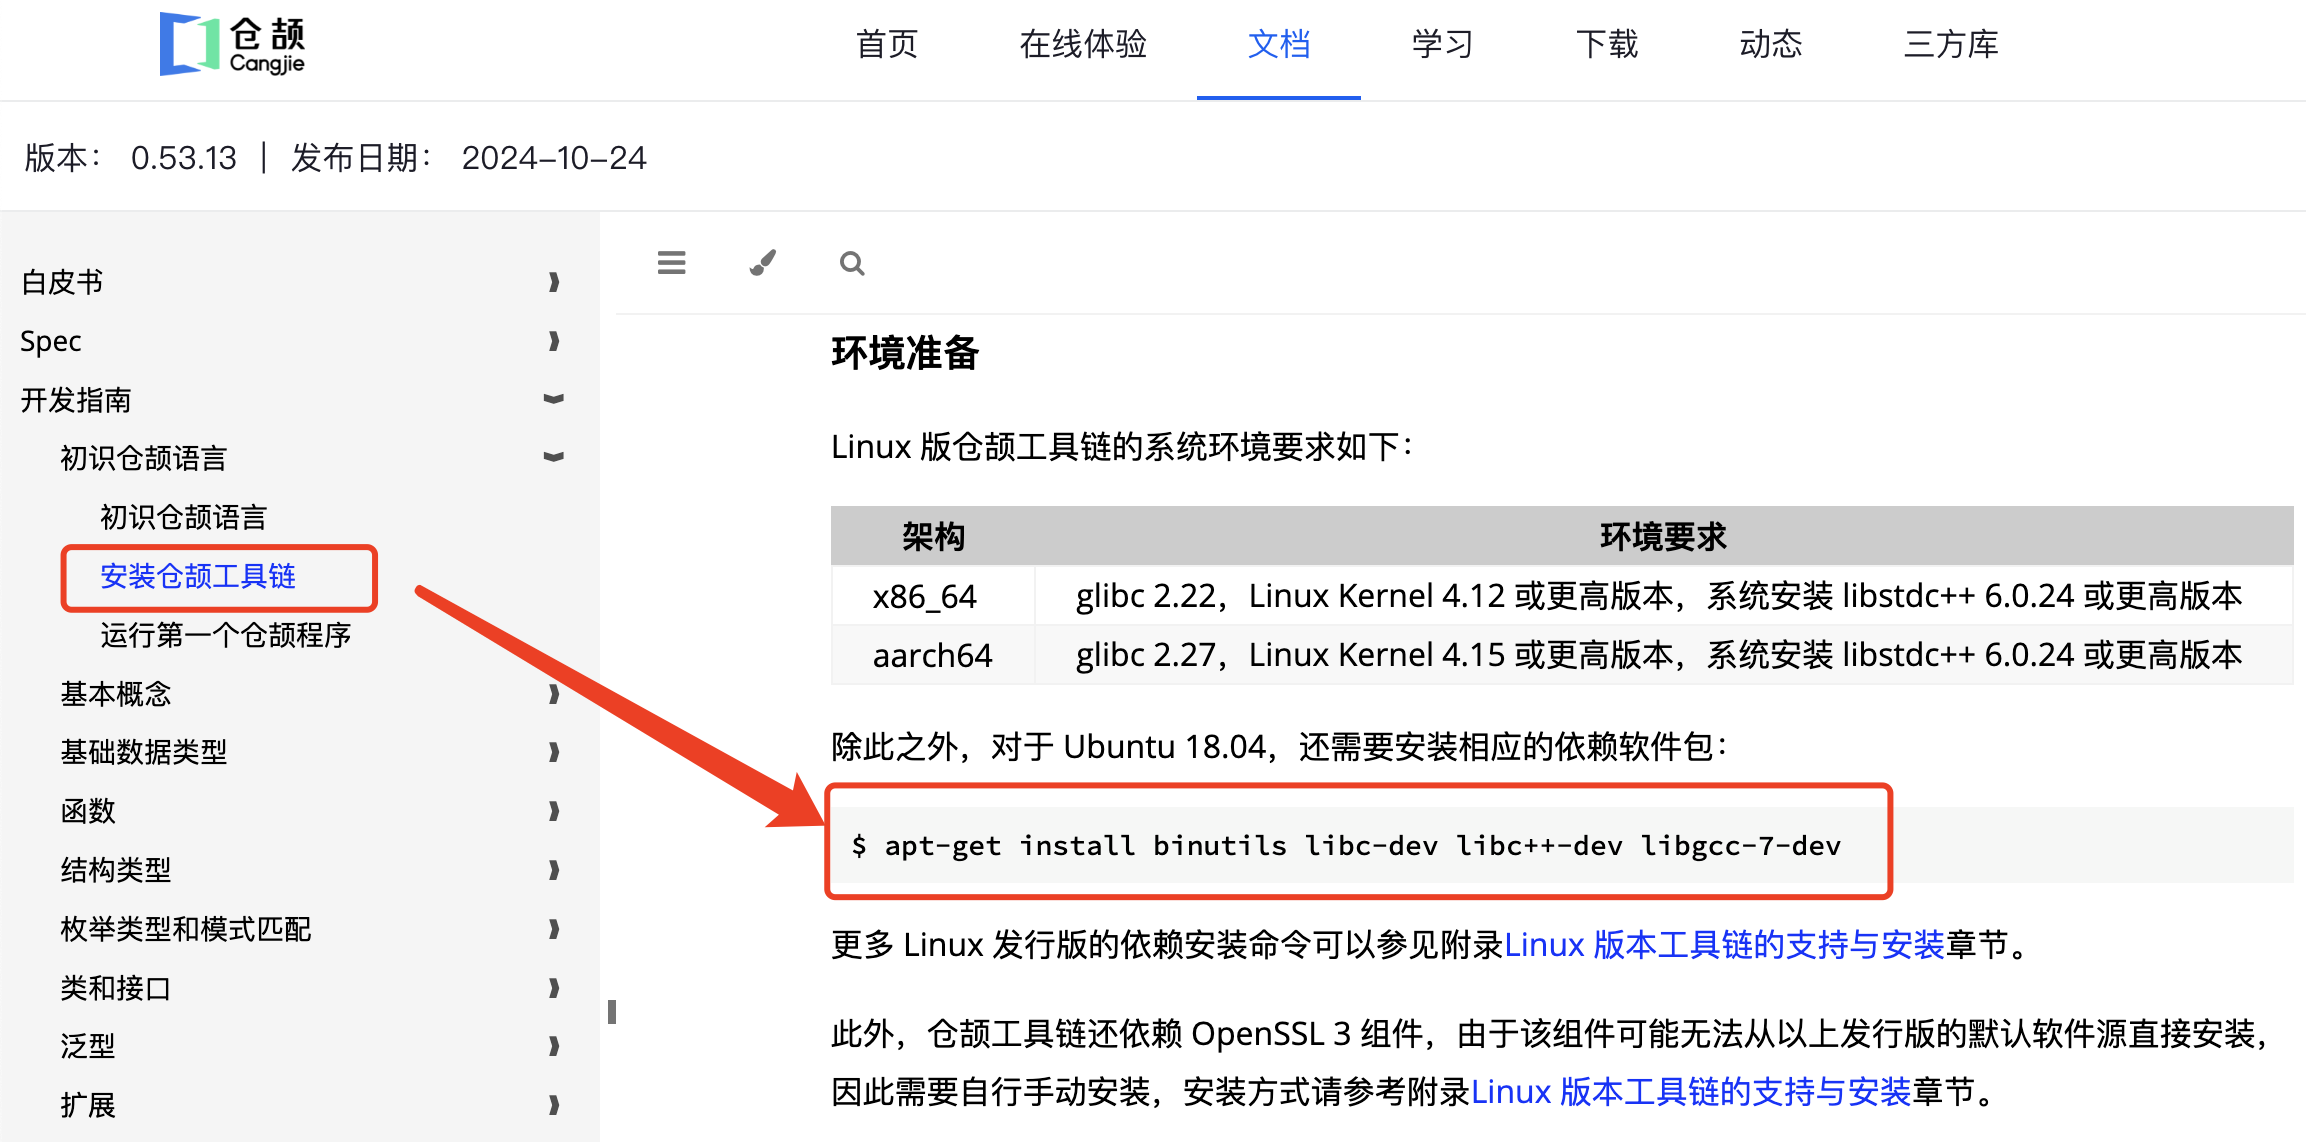Screen dimensions: 2306x1142
Task: Expand the 泛型 chevron
Action: [554, 1046]
